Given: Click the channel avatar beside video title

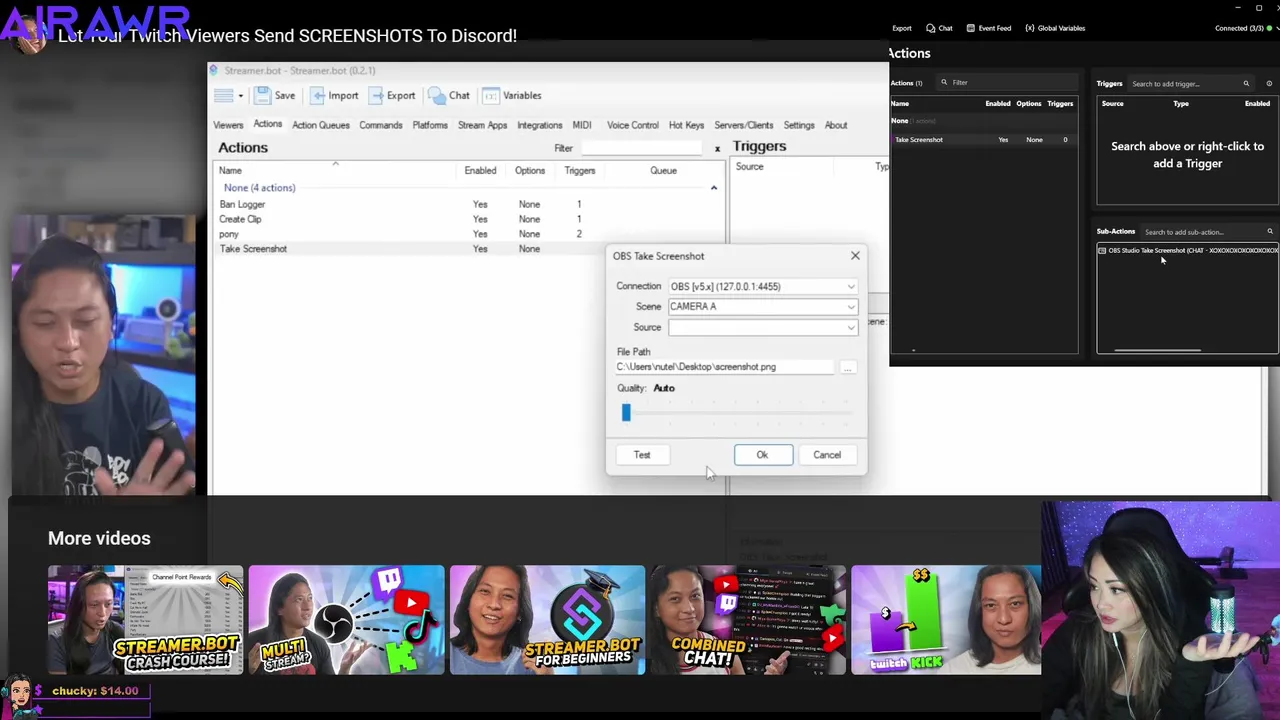Looking at the screenshot, I should pos(30,35).
